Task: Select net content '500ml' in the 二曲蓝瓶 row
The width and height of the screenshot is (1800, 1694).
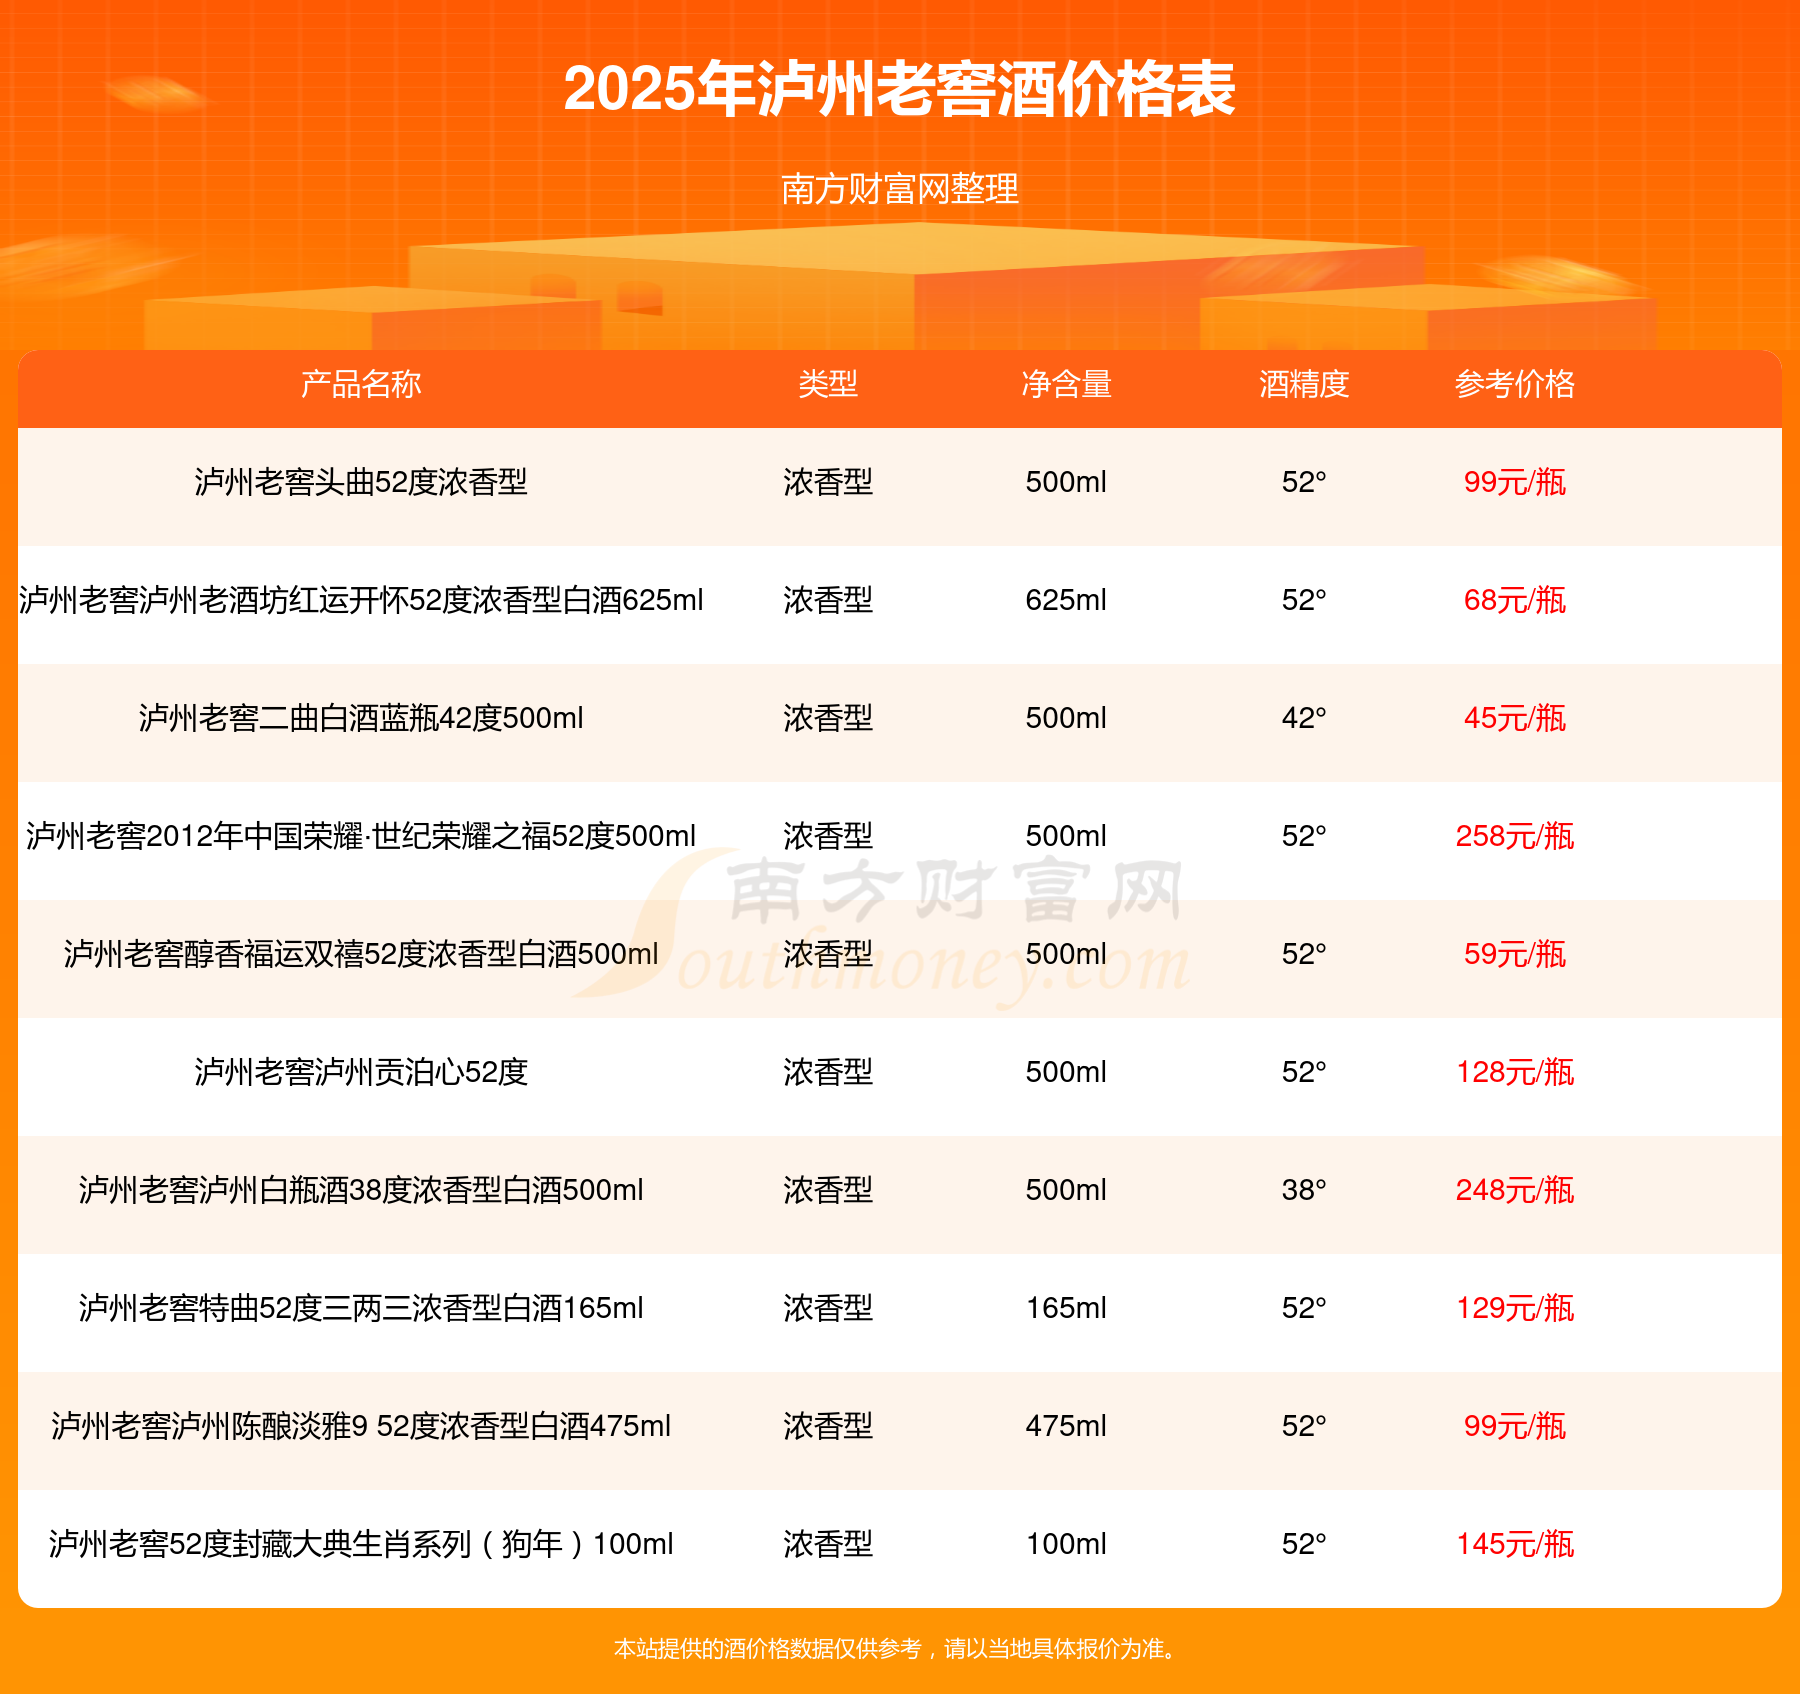Action: click(1066, 718)
